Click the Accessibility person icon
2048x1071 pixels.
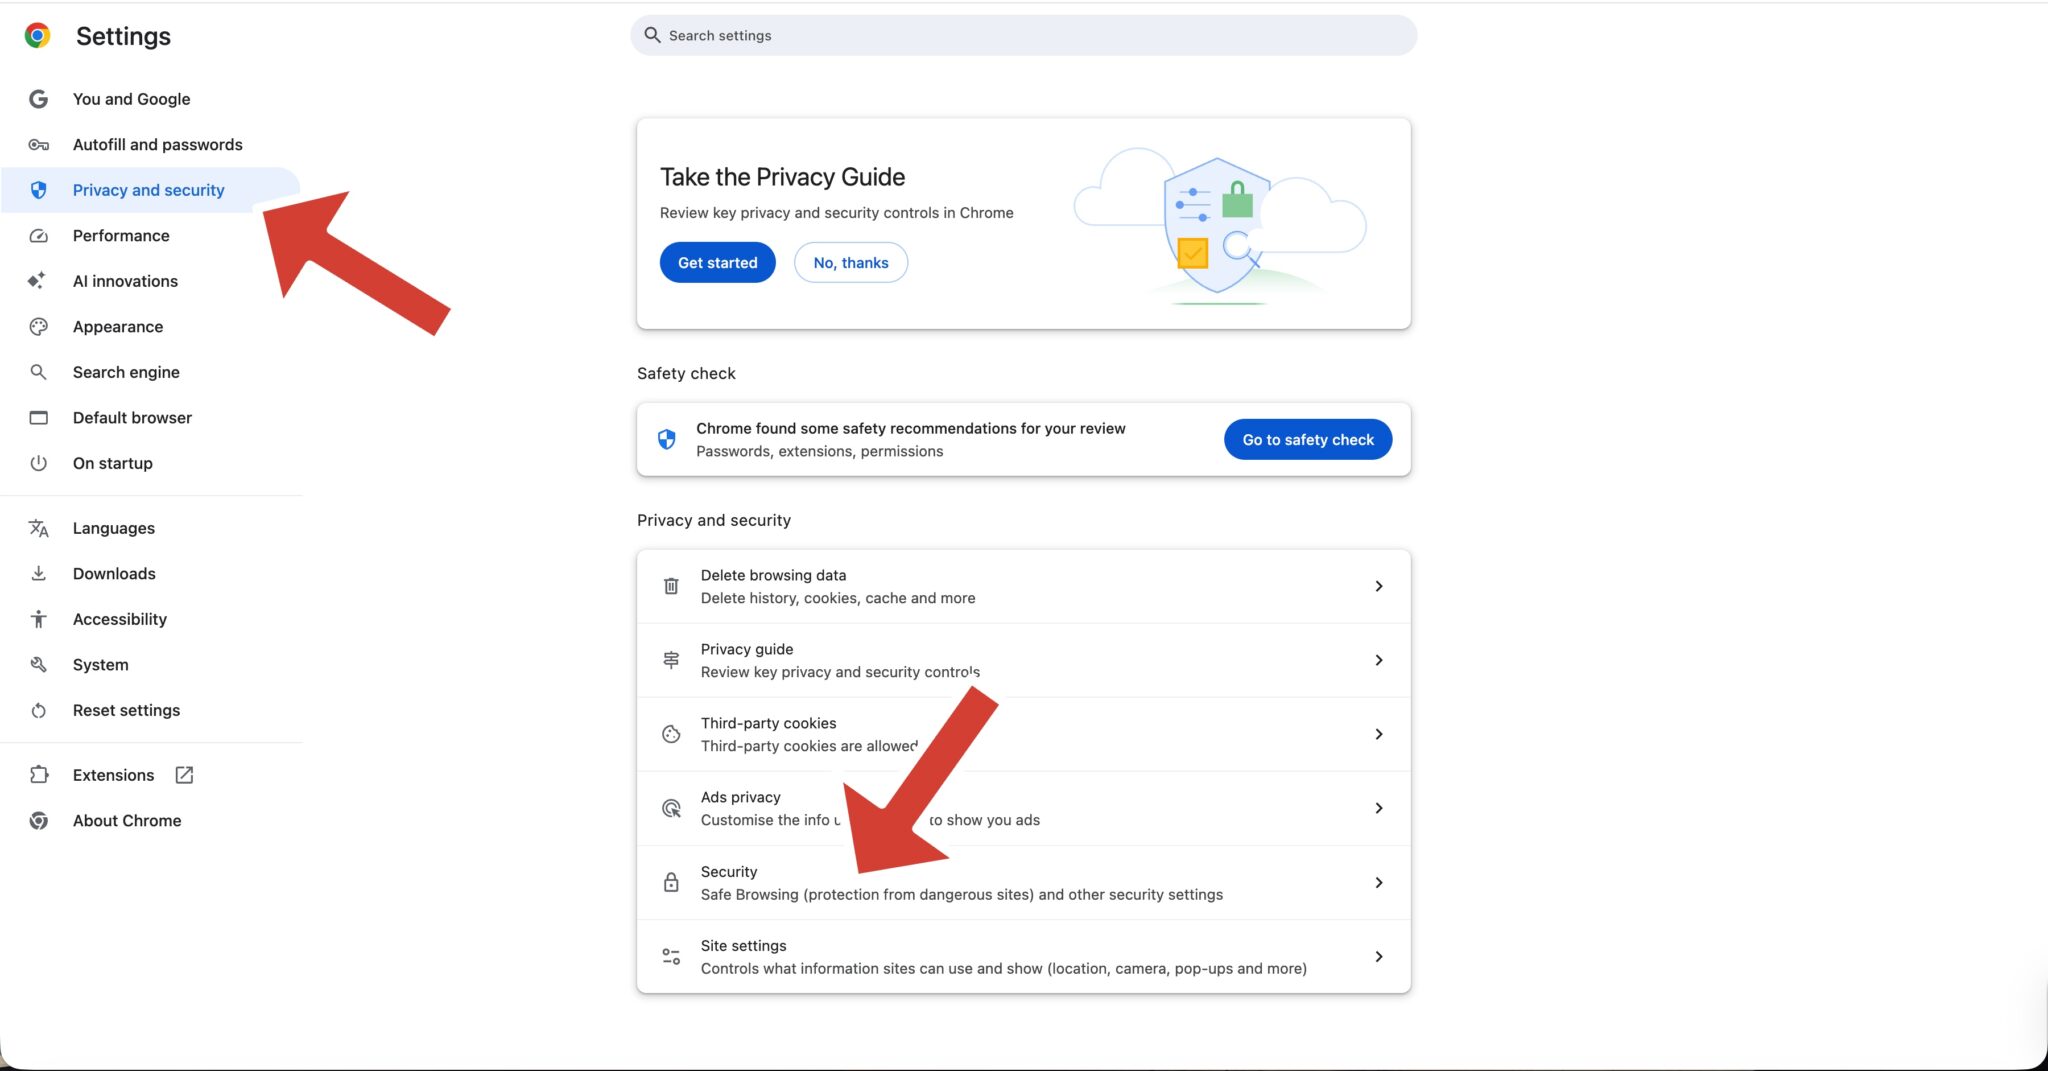(x=38, y=619)
